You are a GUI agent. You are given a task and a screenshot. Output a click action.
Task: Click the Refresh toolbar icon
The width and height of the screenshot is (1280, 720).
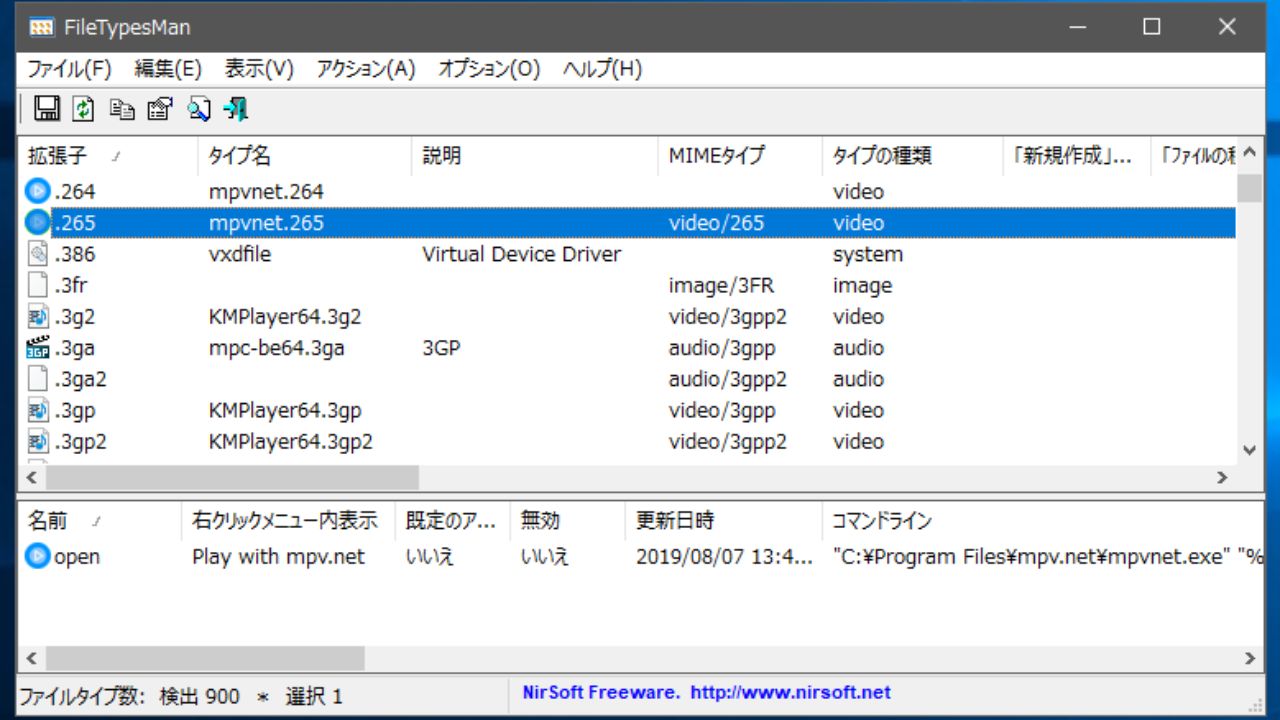click(84, 108)
